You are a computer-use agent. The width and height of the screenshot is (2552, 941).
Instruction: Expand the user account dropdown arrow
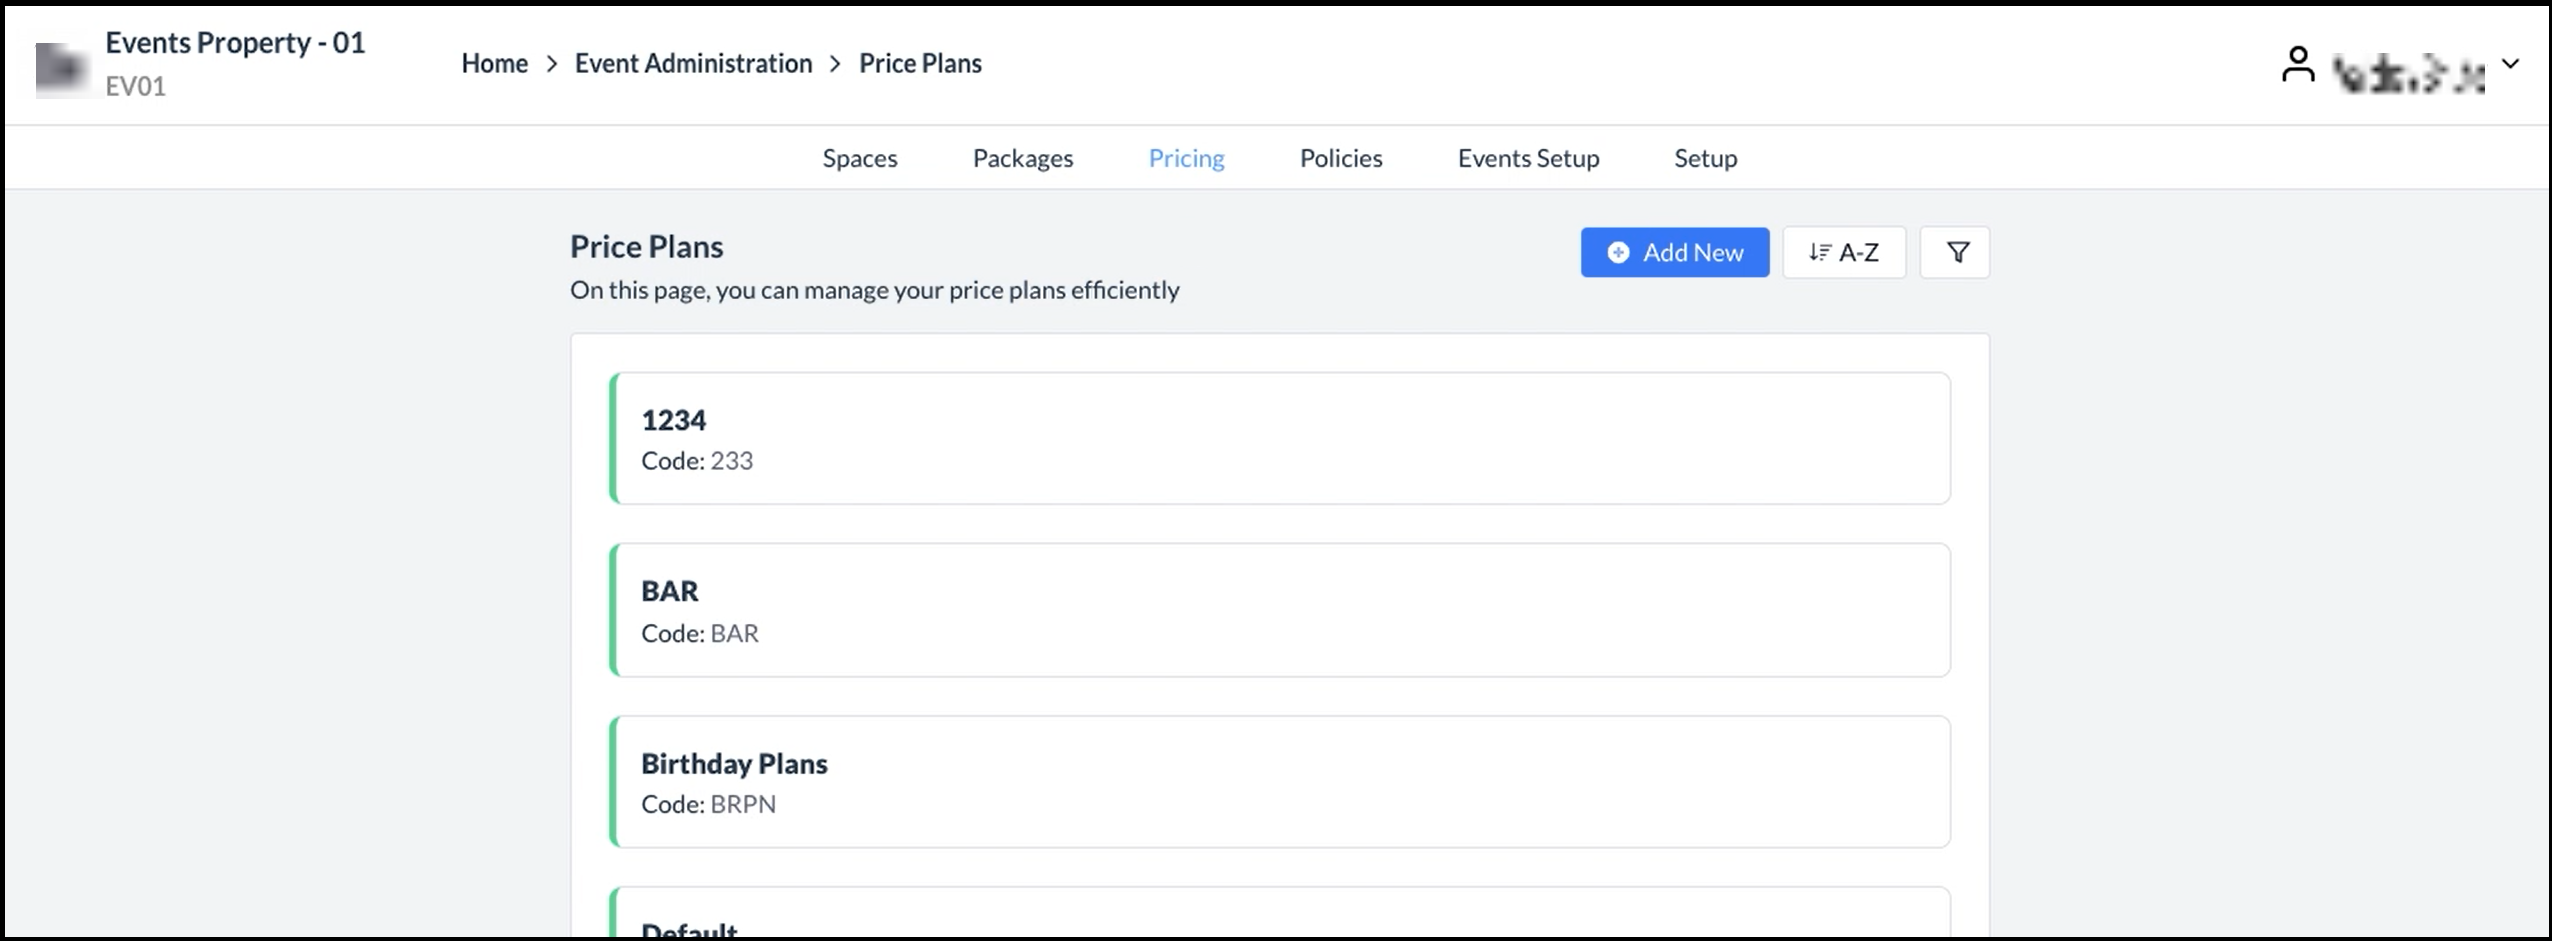click(x=2510, y=64)
